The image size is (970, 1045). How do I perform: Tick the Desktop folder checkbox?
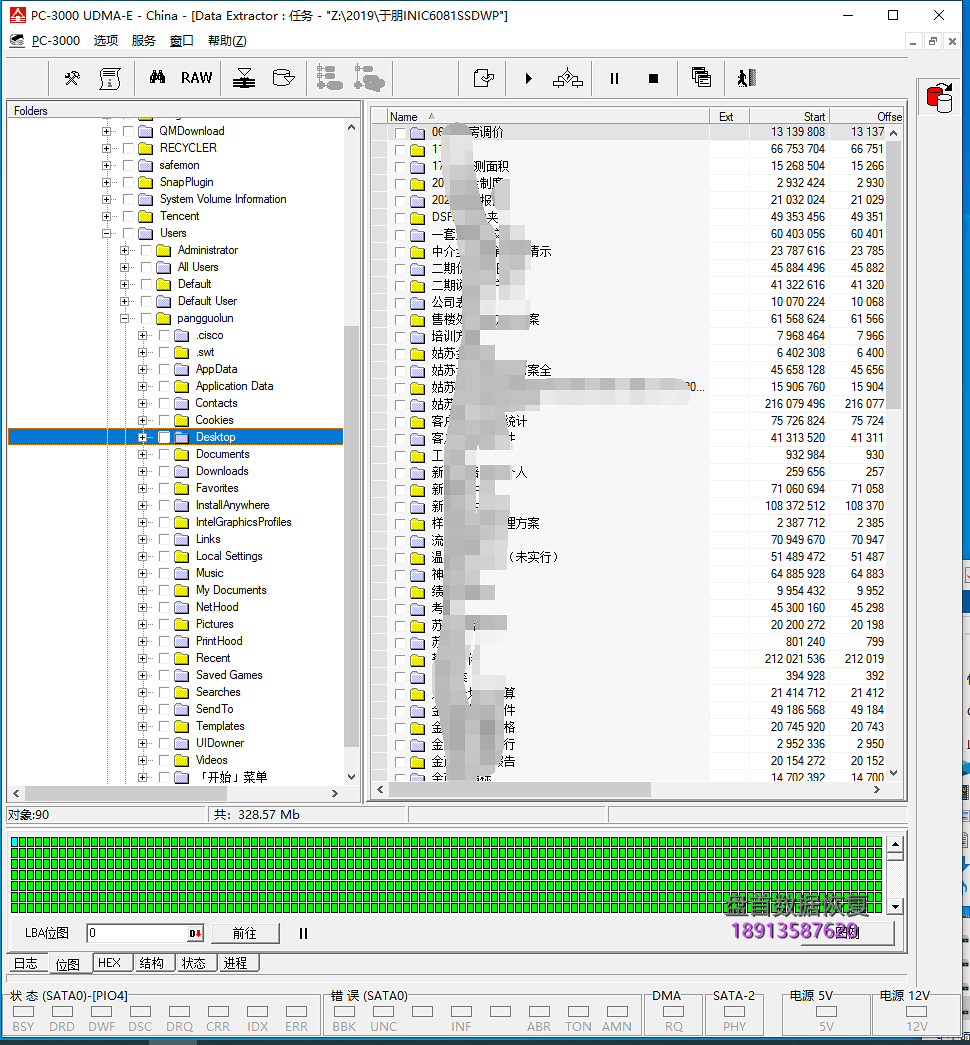164,437
